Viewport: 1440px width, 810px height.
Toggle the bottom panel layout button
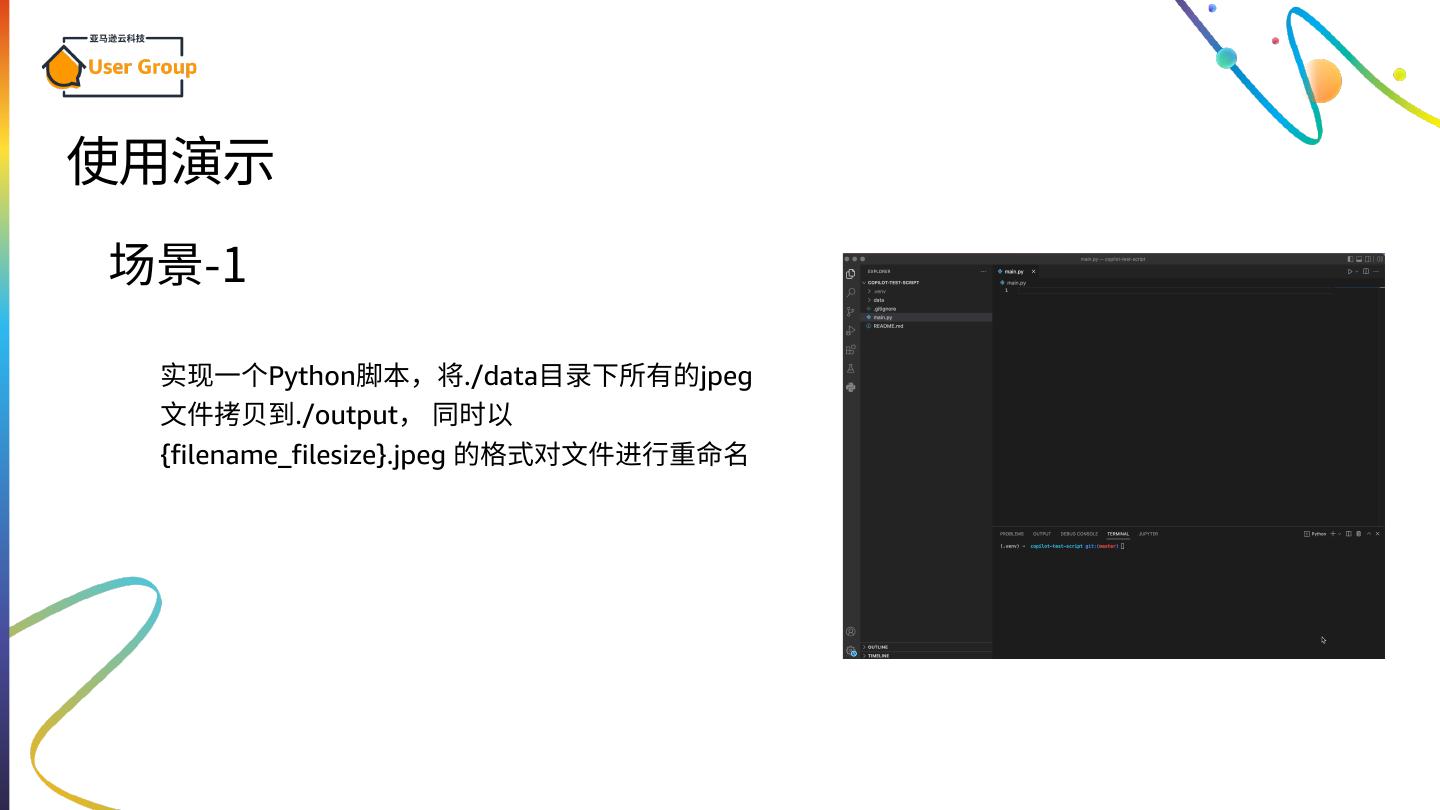click(1359, 259)
